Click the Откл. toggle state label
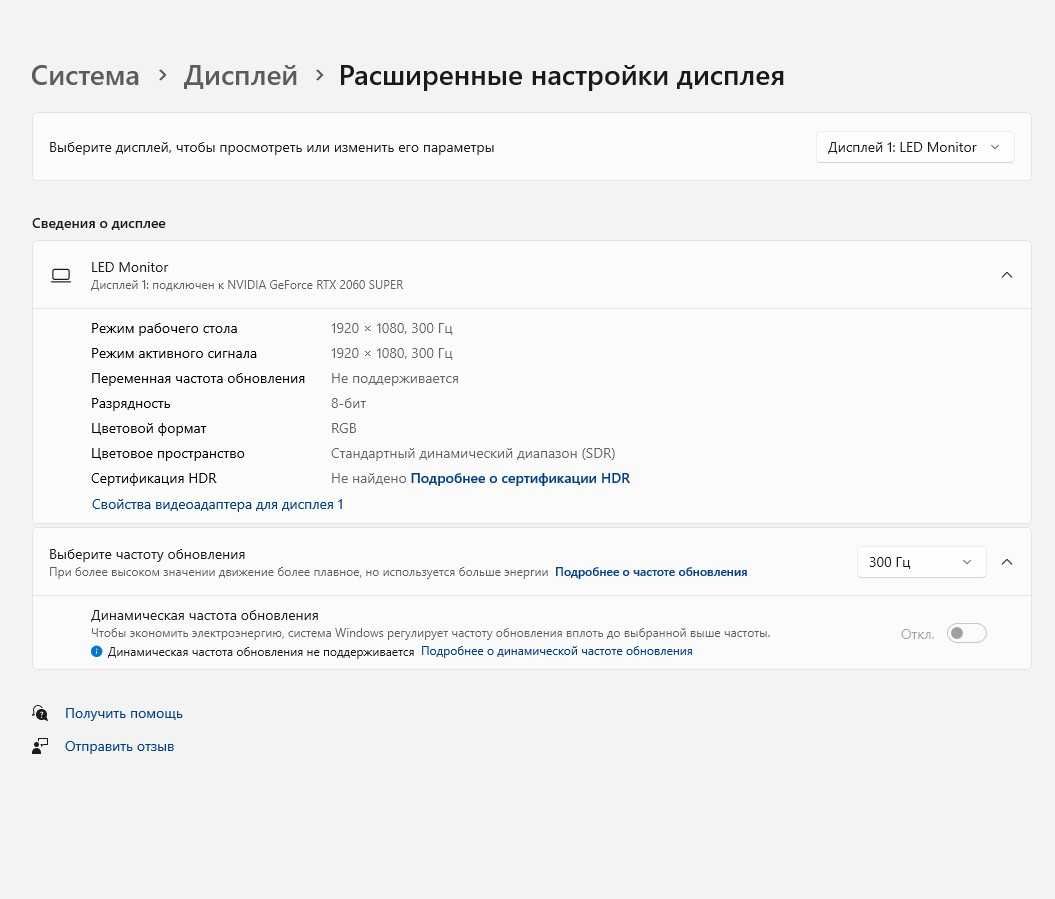 coord(917,634)
